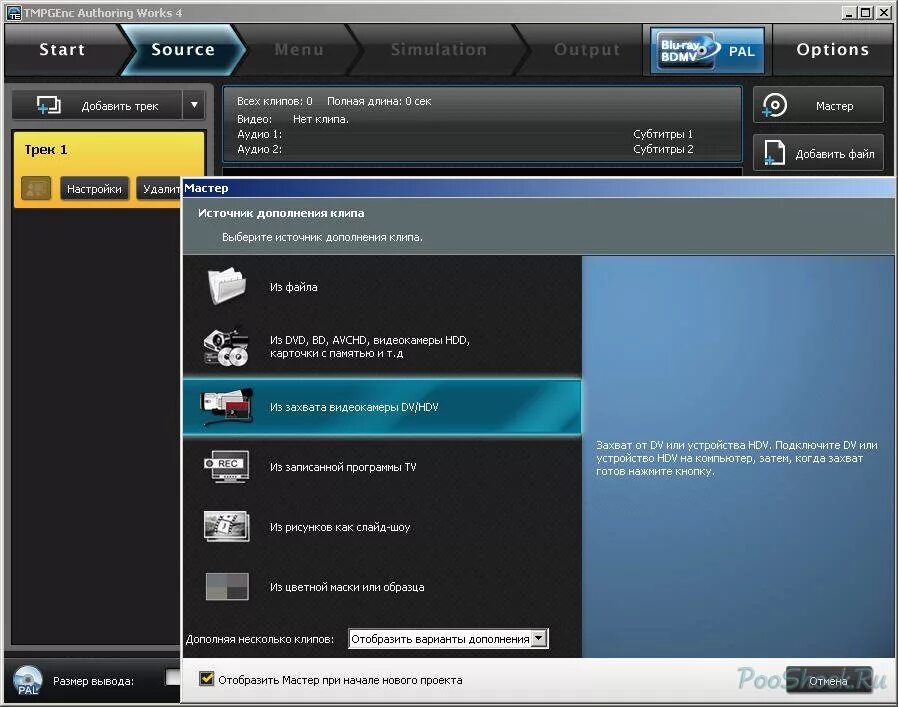Click the DVD/BD disc camera icon
Screen dimensions: 898x707
(x=226, y=347)
